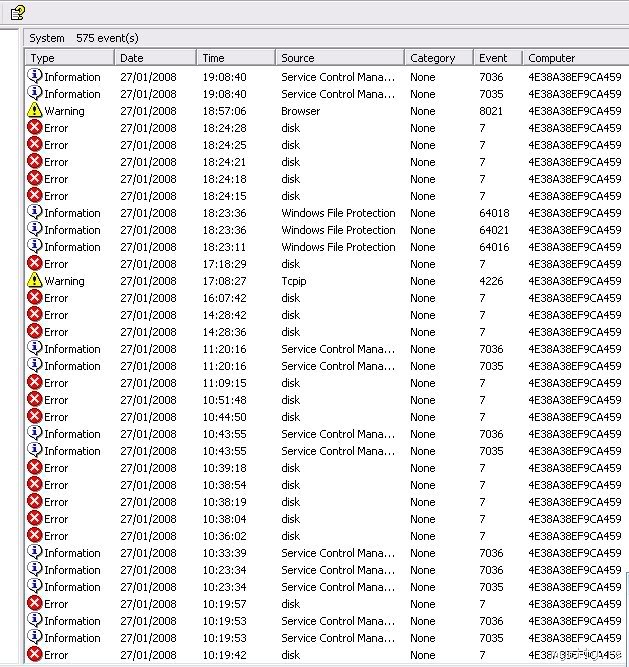Viewport: 629px width, 667px height.
Task: Click the Source cell reading 'Browser'
Action: point(300,111)
